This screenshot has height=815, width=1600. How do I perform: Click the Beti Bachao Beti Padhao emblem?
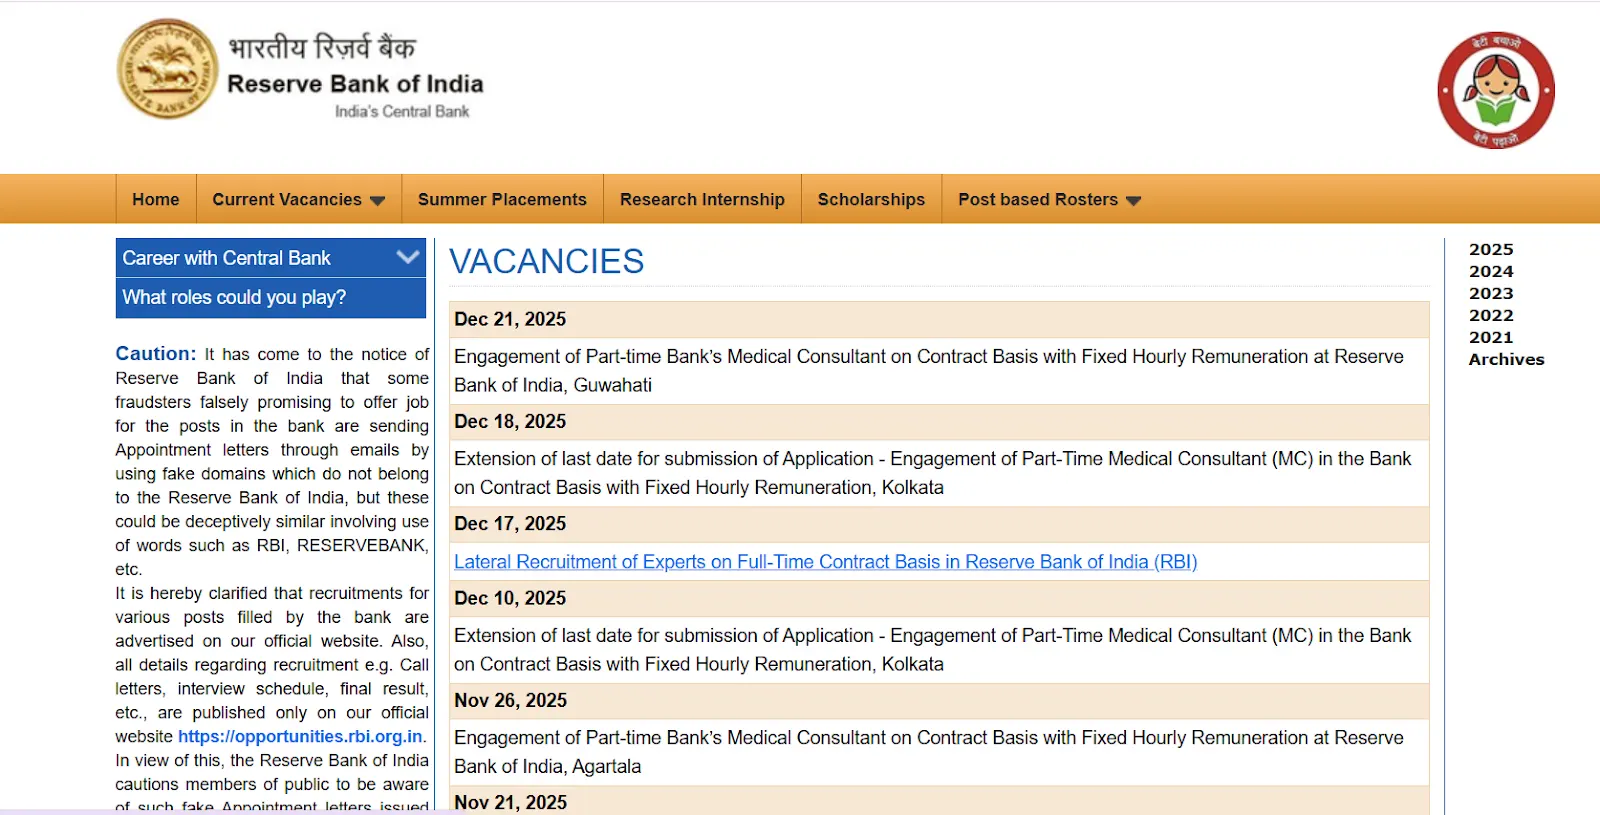(x=1496, y=90)
